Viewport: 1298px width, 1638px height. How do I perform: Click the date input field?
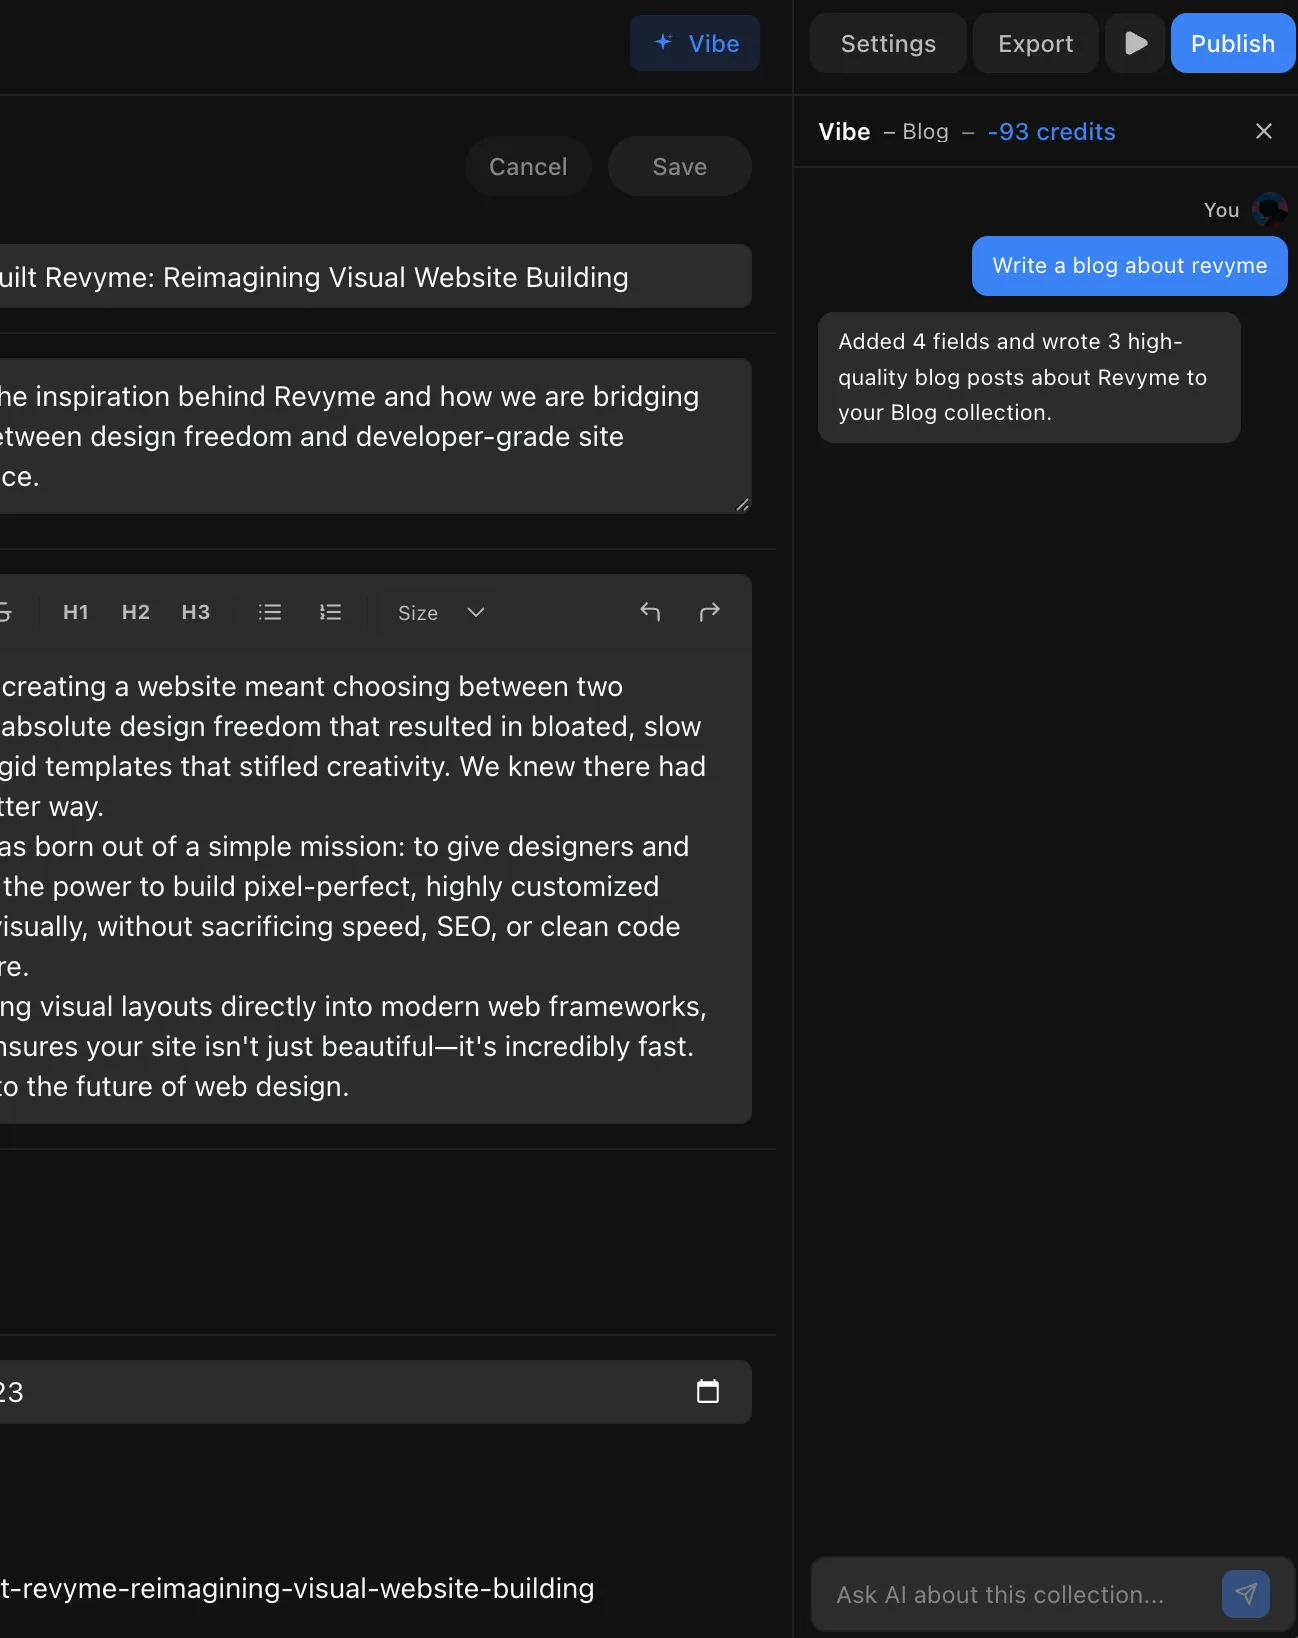tap(374, 1391)
